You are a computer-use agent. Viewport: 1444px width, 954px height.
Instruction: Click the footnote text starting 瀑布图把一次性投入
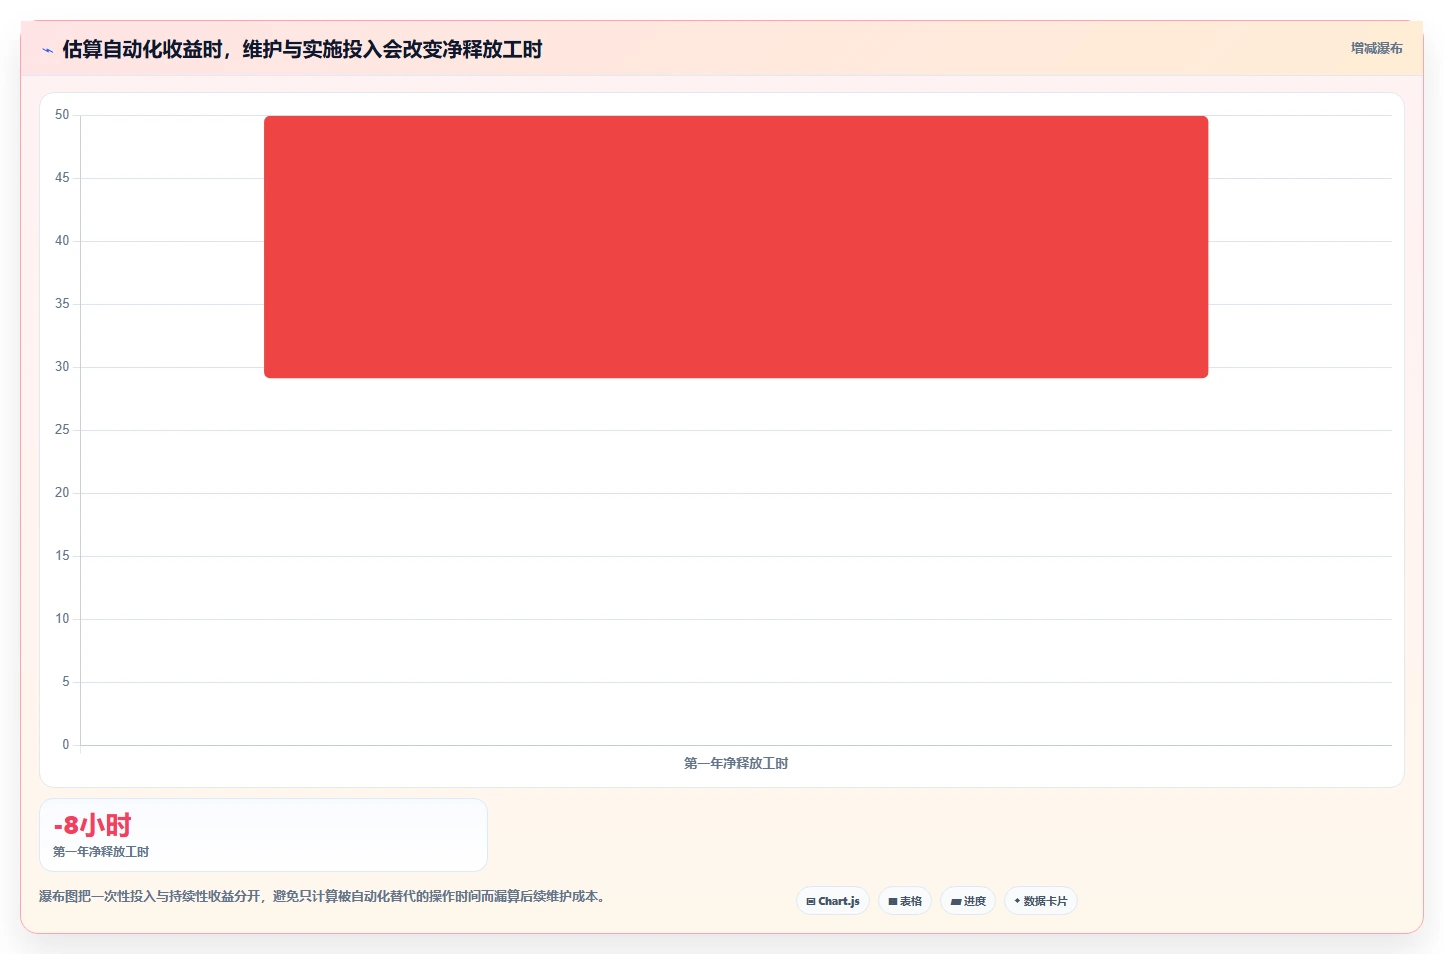click(x=322, y=896)
